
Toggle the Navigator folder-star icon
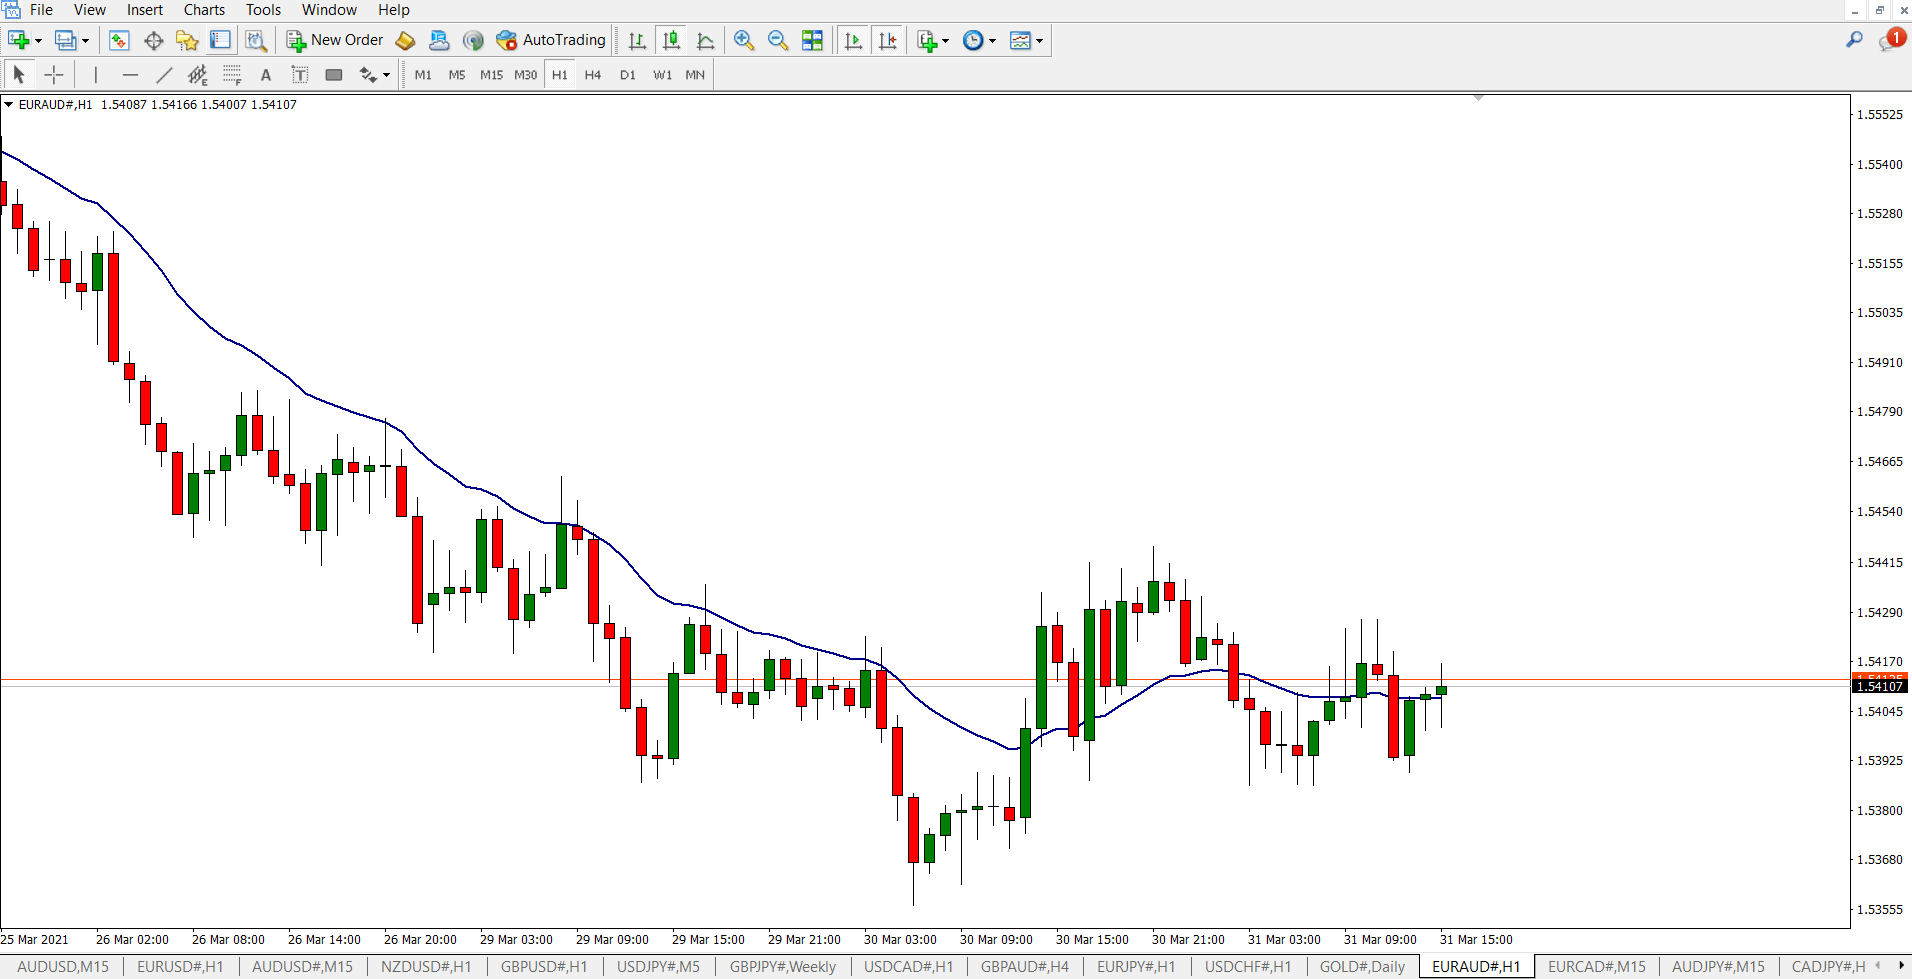tap(187, 40)
